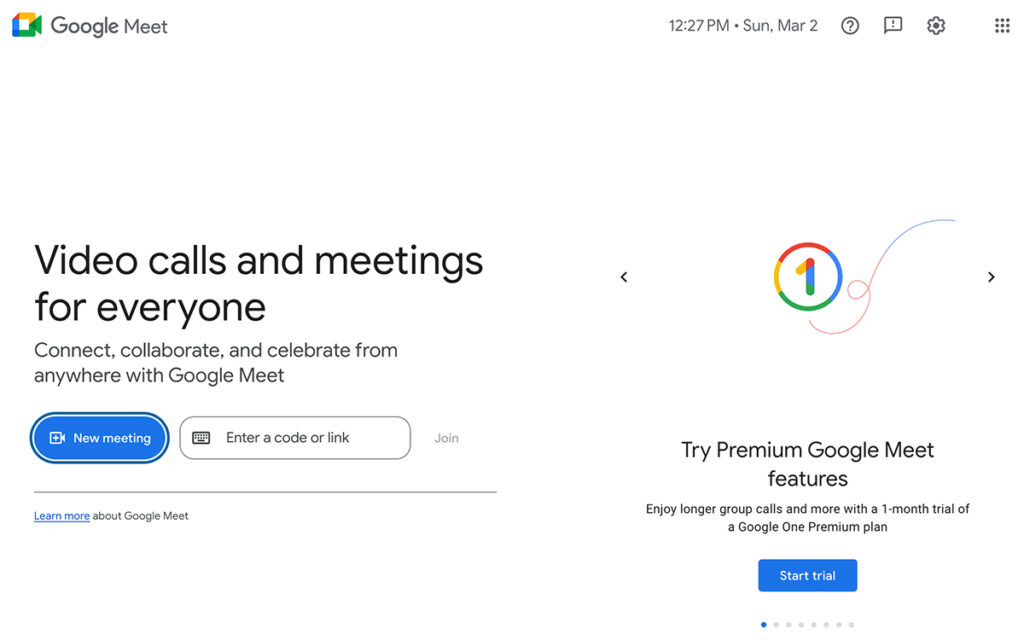Open the Help icon
The height and width of the screenshot is (640, 1024).
tap(849, 25)
